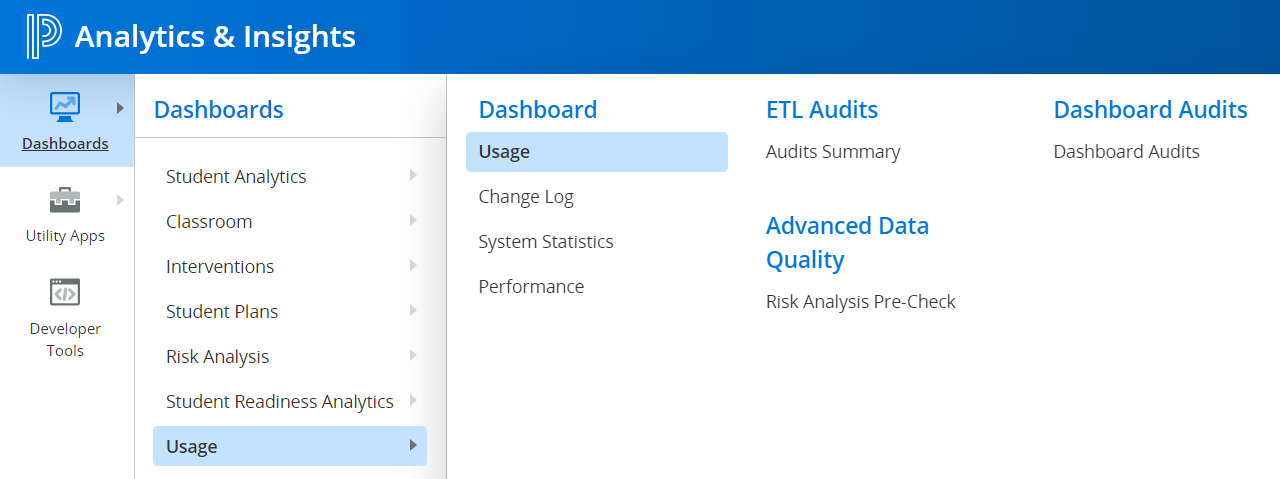Open Audits Summary under ETL Audits
The height and width of the screenshot is (479, 1280).
[x=833, y=152]
